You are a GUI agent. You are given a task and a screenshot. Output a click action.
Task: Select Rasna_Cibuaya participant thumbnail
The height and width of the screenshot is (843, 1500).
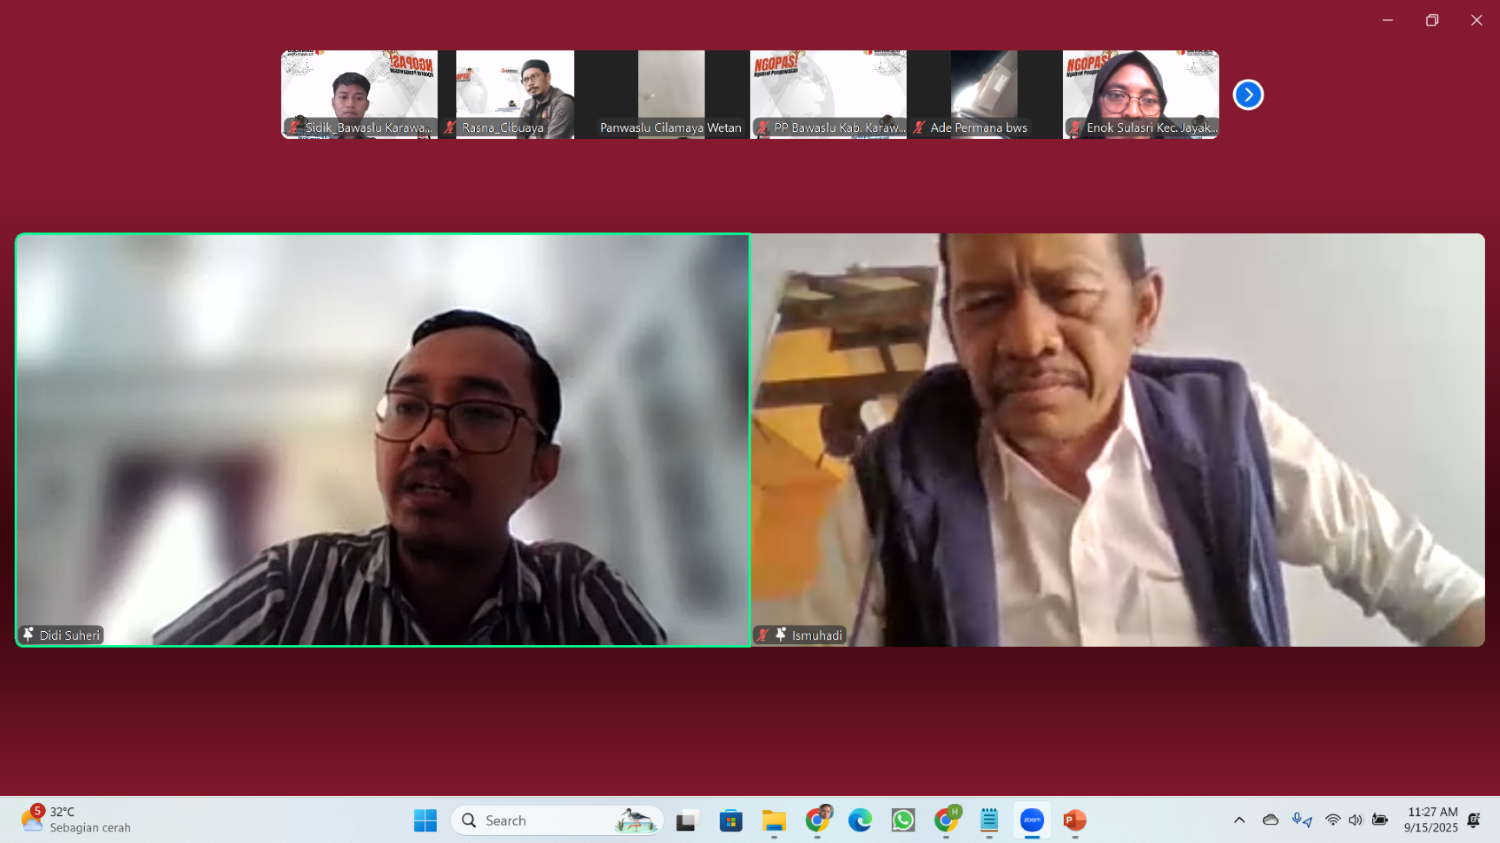click(x=515, y=94)
